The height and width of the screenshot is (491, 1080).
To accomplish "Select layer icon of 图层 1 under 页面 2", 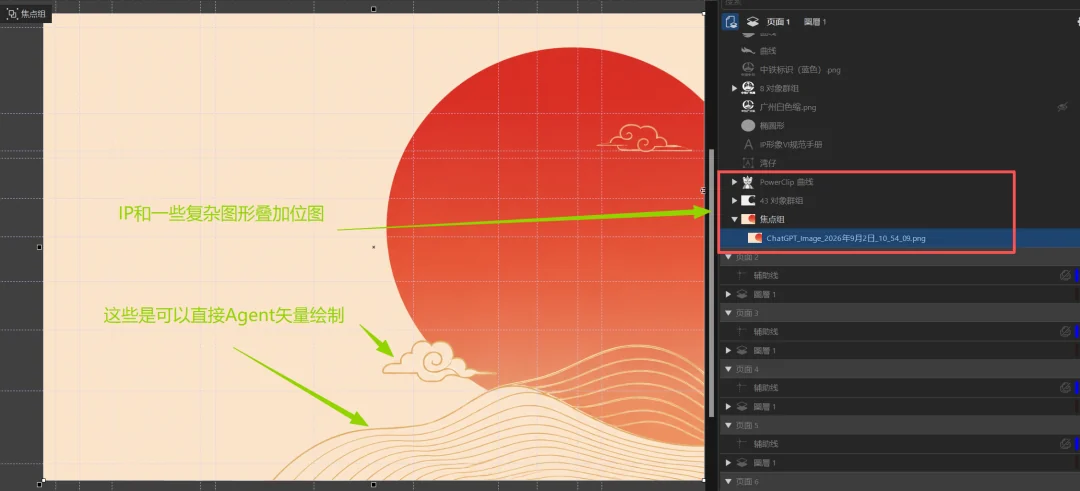I will (742, 294).
